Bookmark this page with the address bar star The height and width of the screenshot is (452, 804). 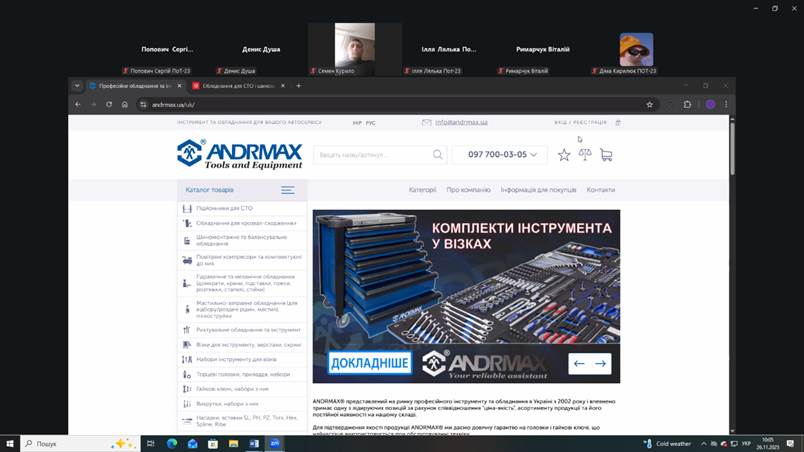[x=649, y=104]
